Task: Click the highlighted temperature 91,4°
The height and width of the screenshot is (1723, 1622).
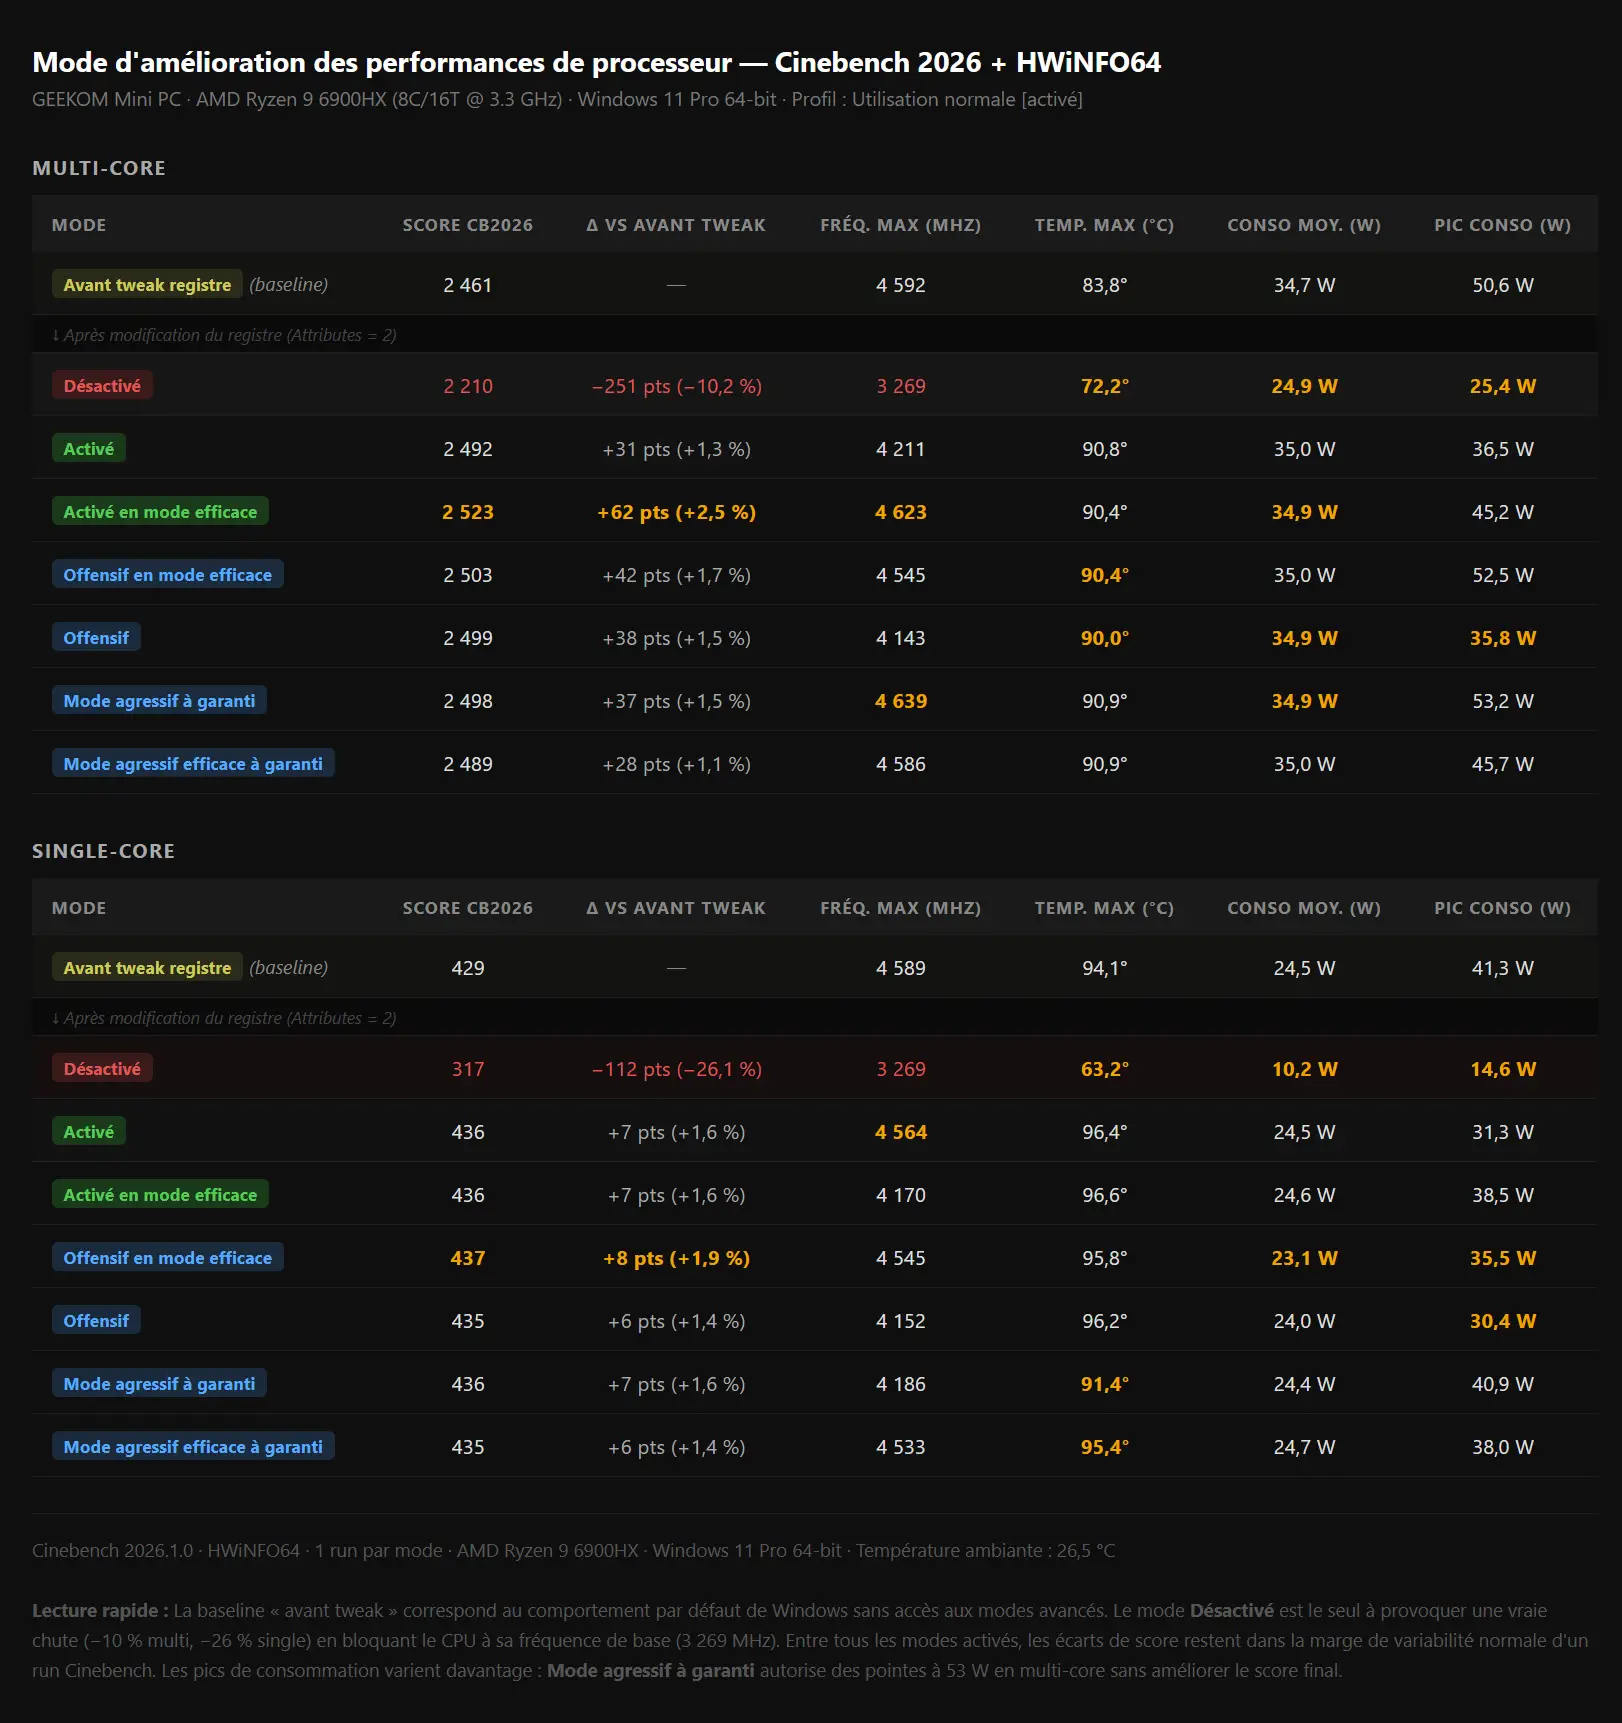Action: [1104, 1384]
